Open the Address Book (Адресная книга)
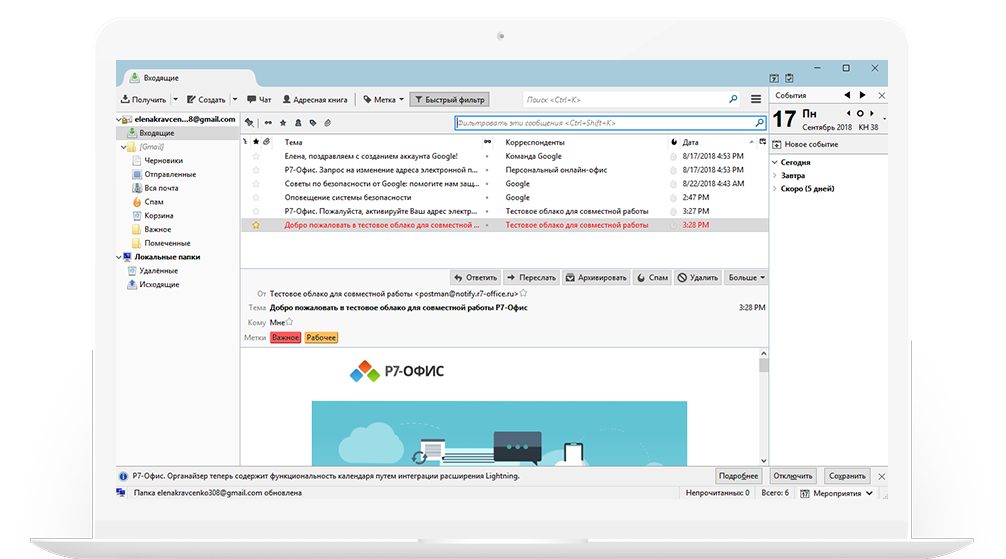Viewport: 1006px width, 559px height. pyautogui.click(x=315, y=100)
